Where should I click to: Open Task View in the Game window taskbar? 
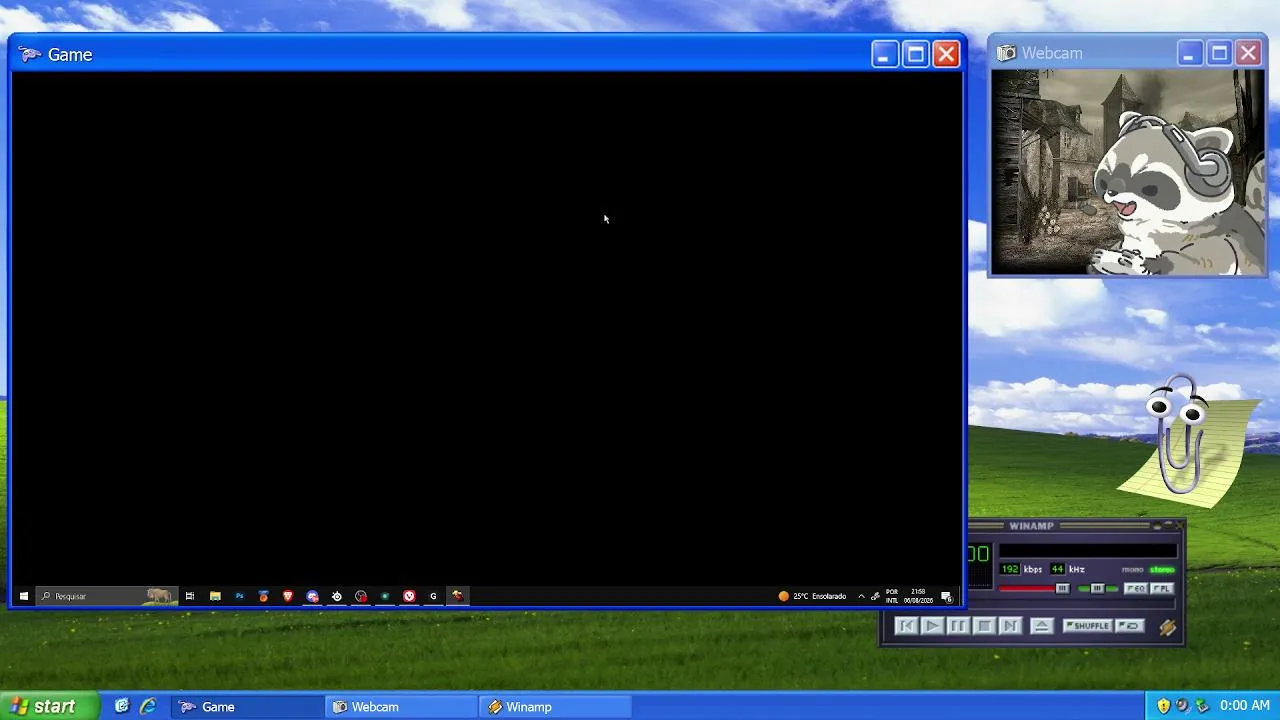190,596
